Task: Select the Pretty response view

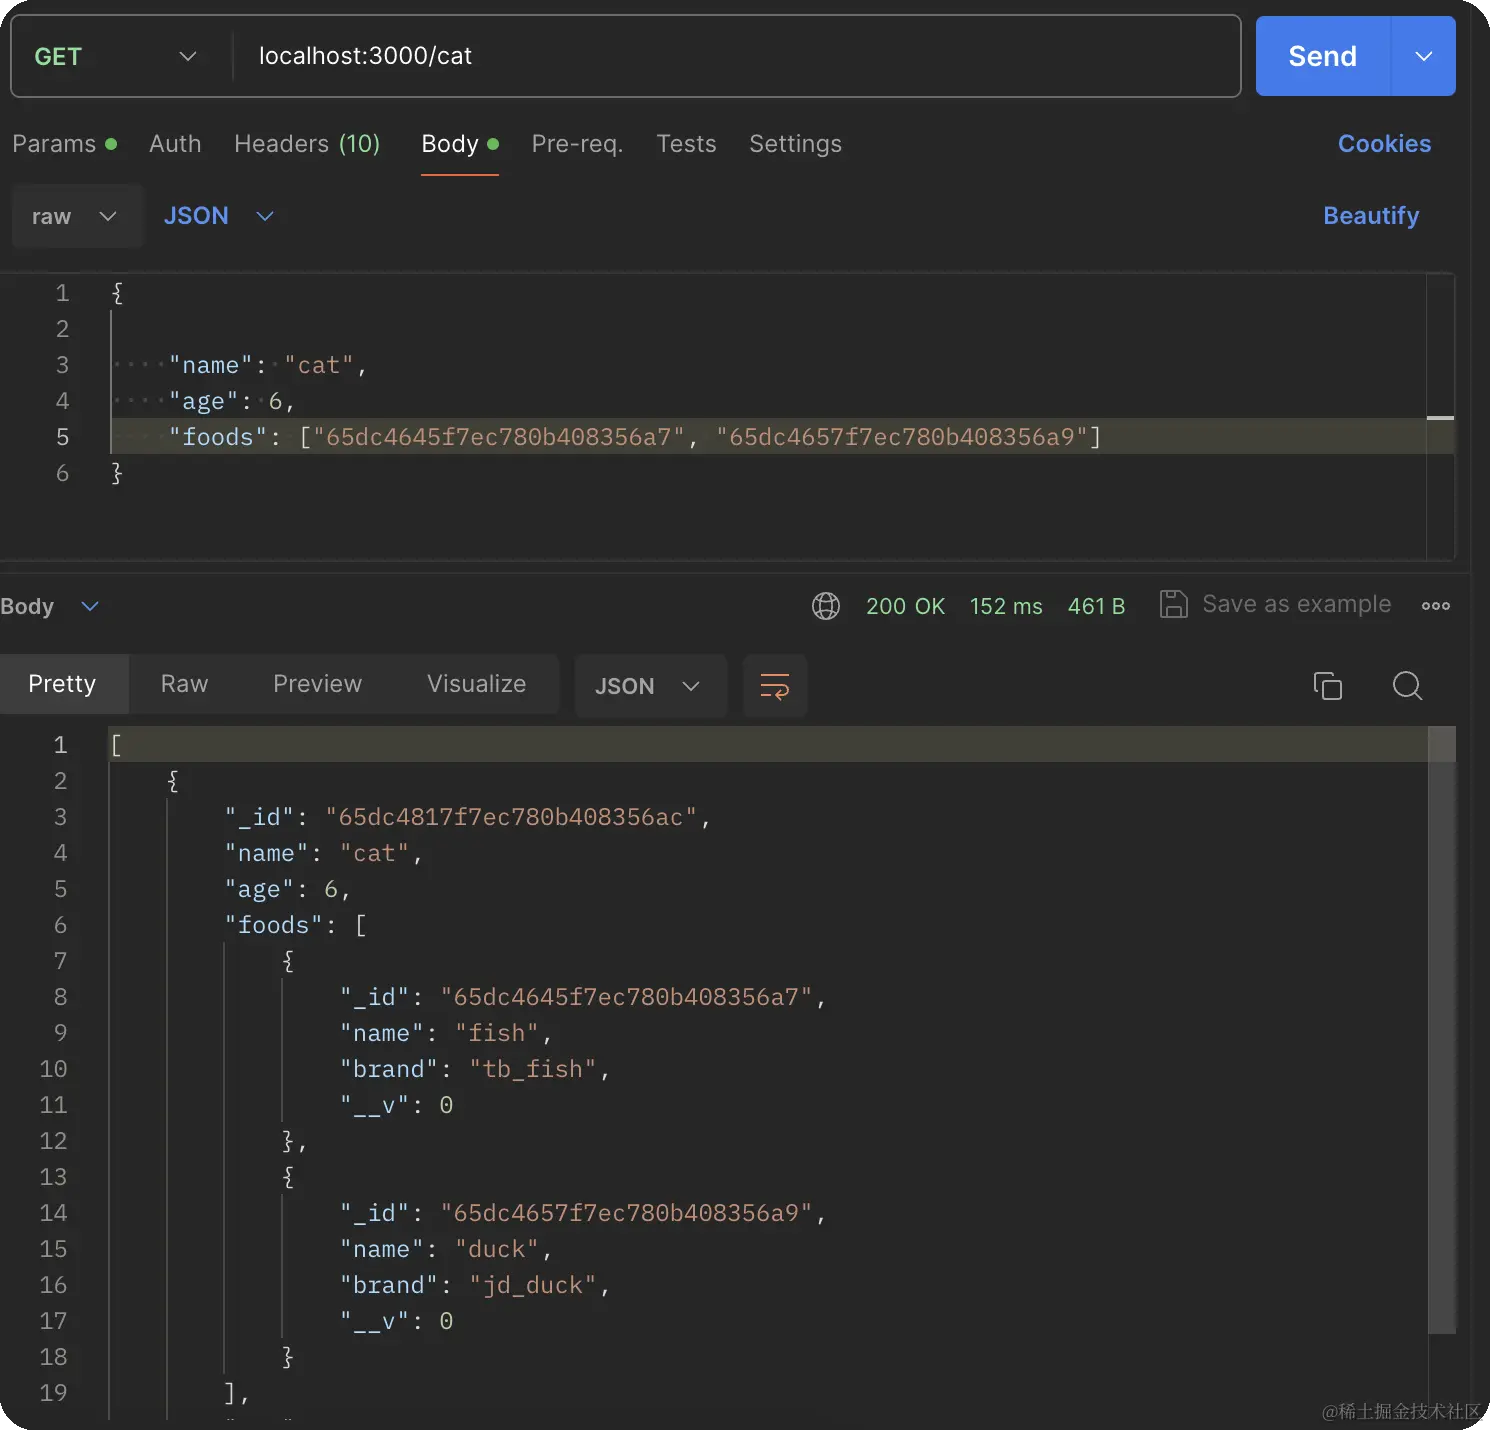Action: pos(63,684)
